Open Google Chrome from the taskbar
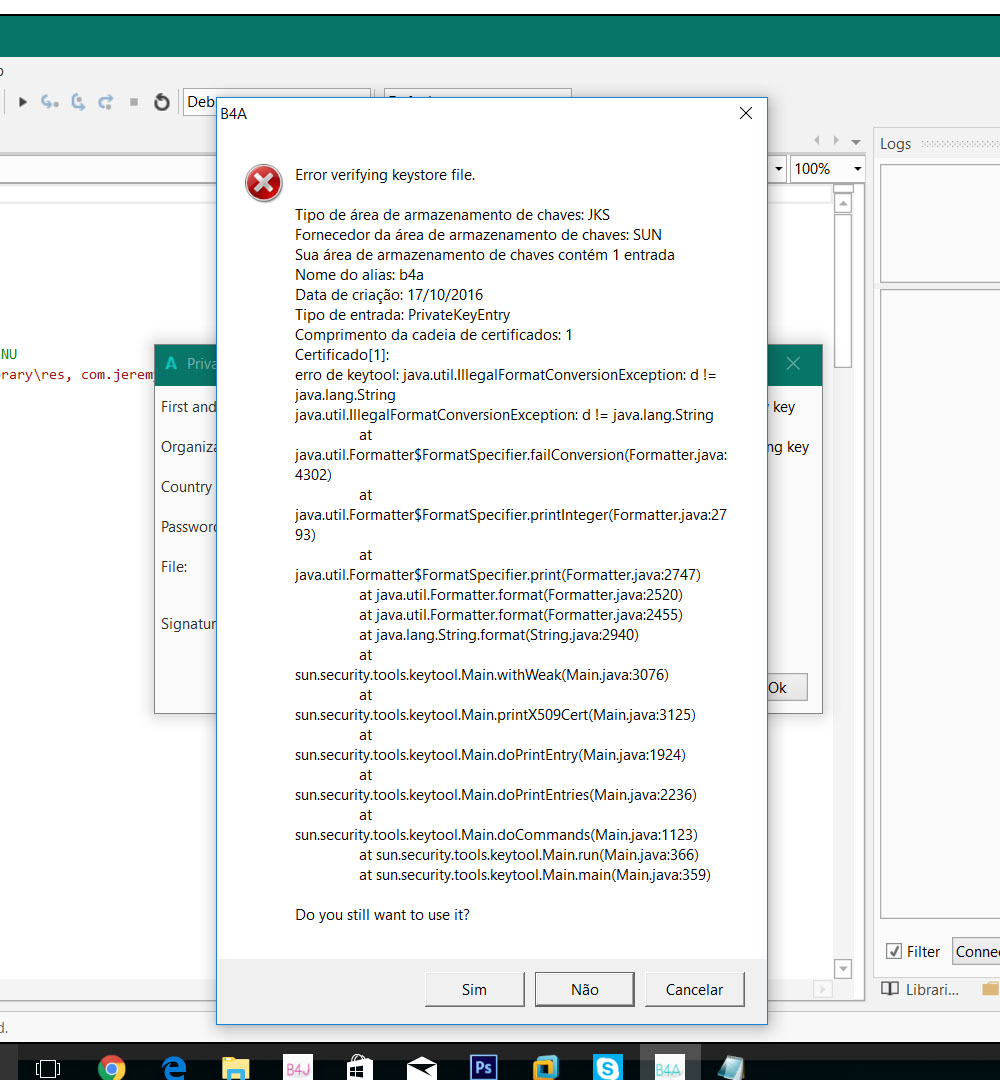The height and width of the screenshot is (1080, 1000). click(111, 1068)
